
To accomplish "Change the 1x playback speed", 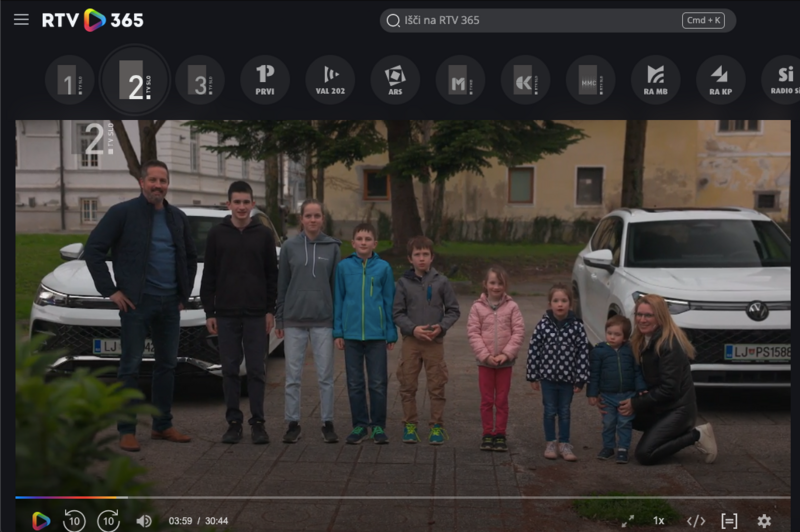I will (659, 521).
